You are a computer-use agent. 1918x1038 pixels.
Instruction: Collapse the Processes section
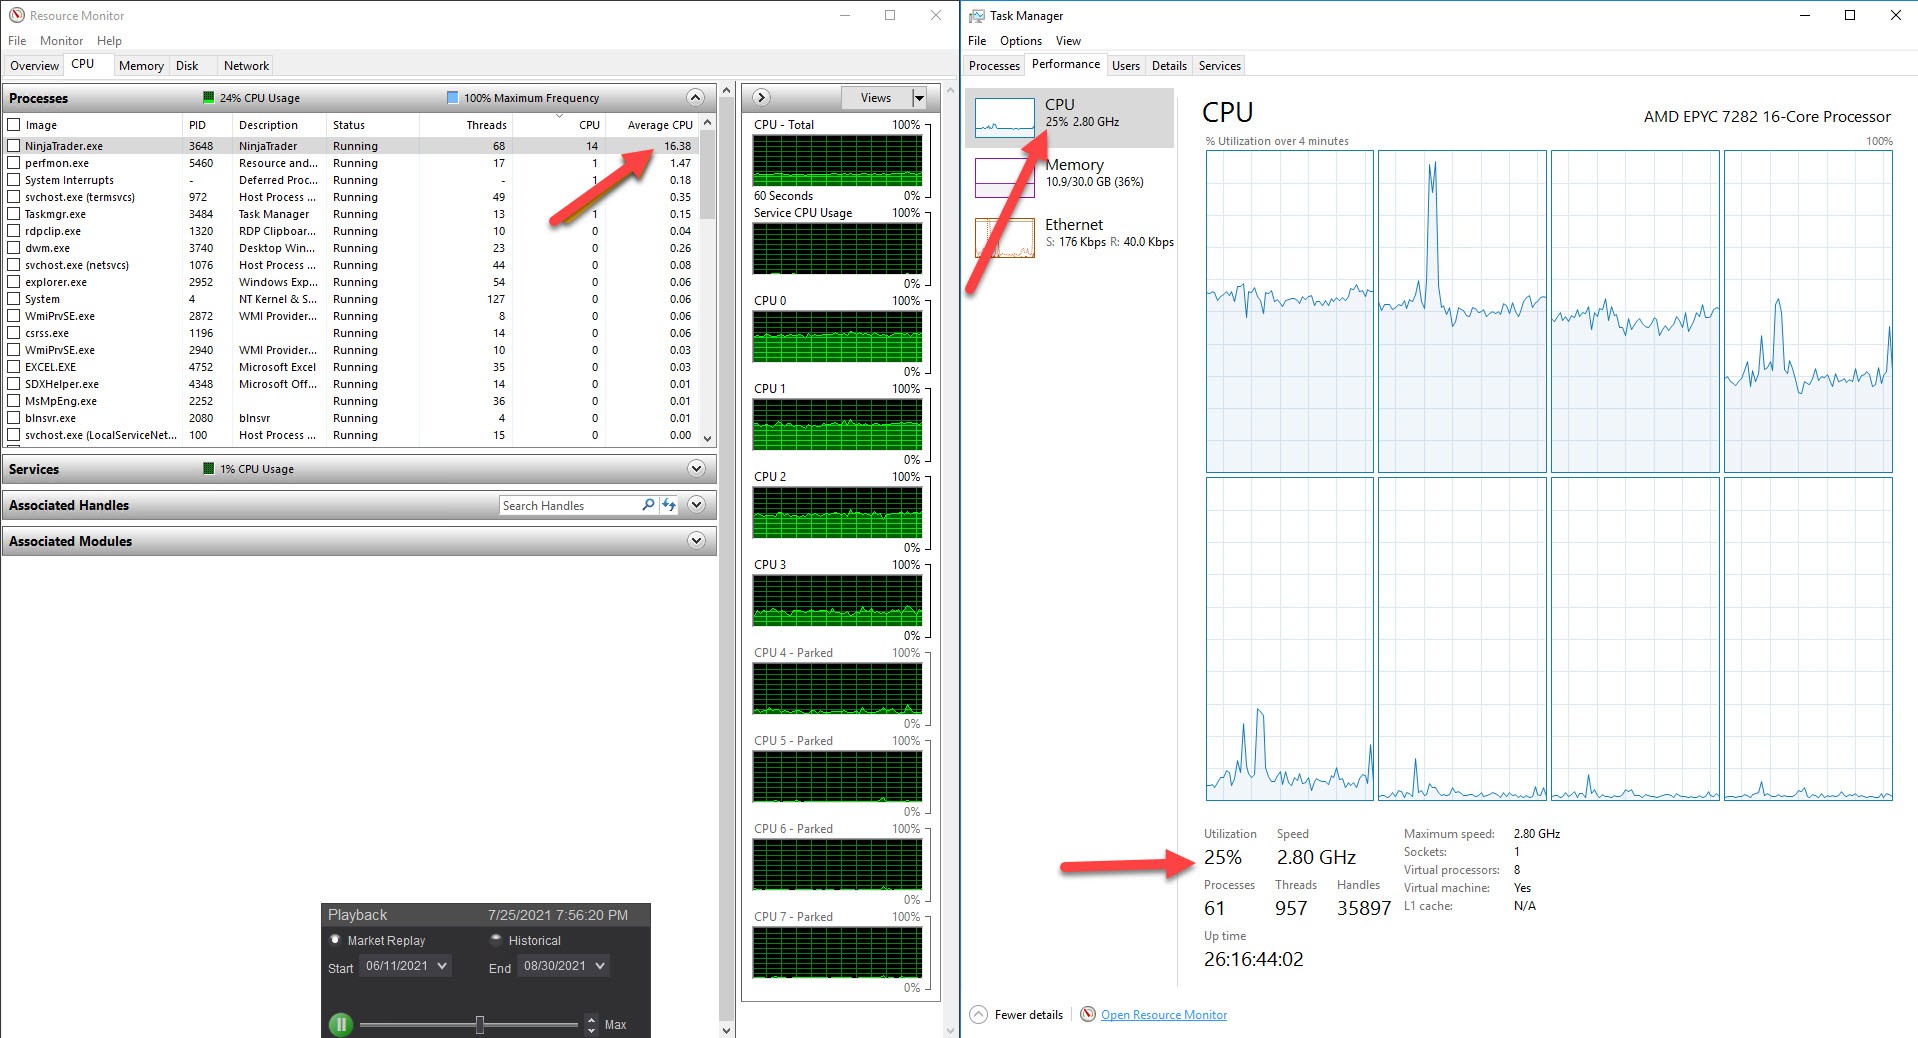[x=696, y=97]
